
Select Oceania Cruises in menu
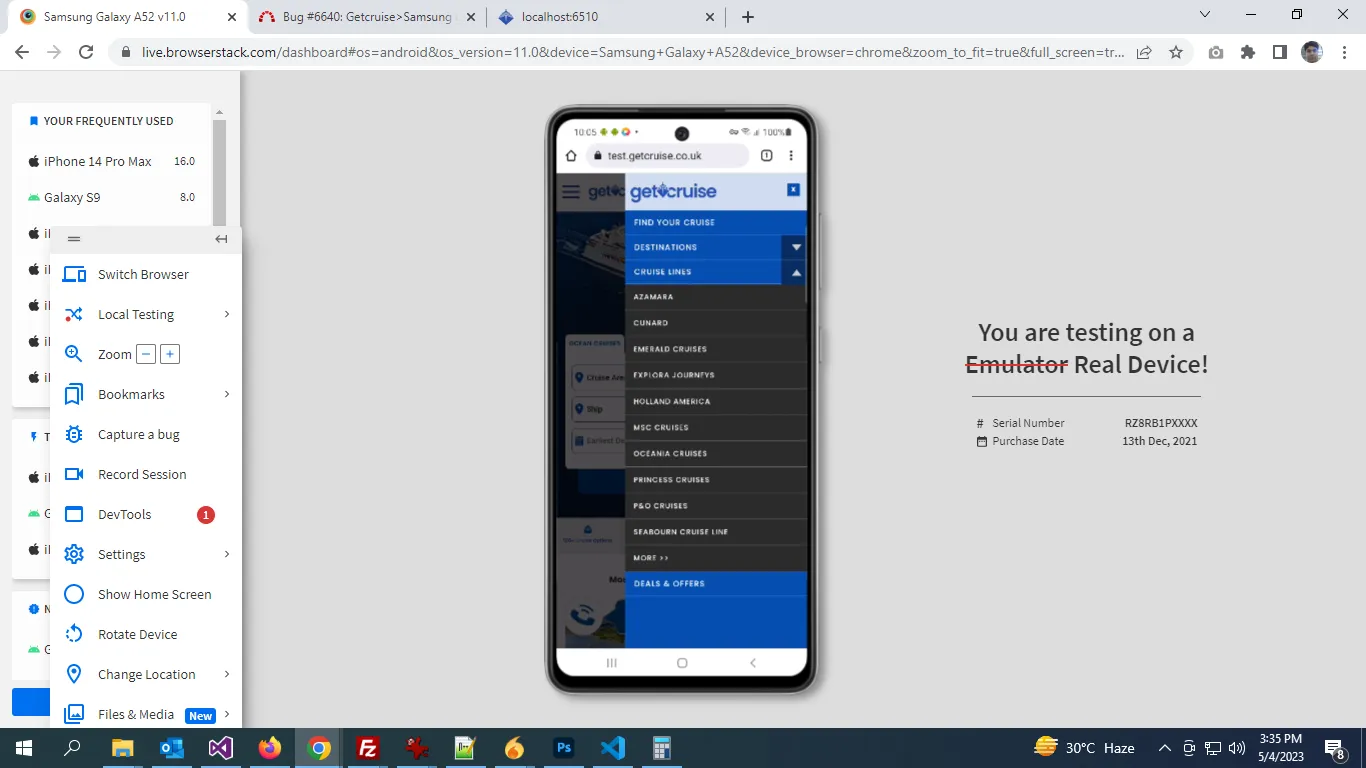pyautogui.click(x=715, y=453)
